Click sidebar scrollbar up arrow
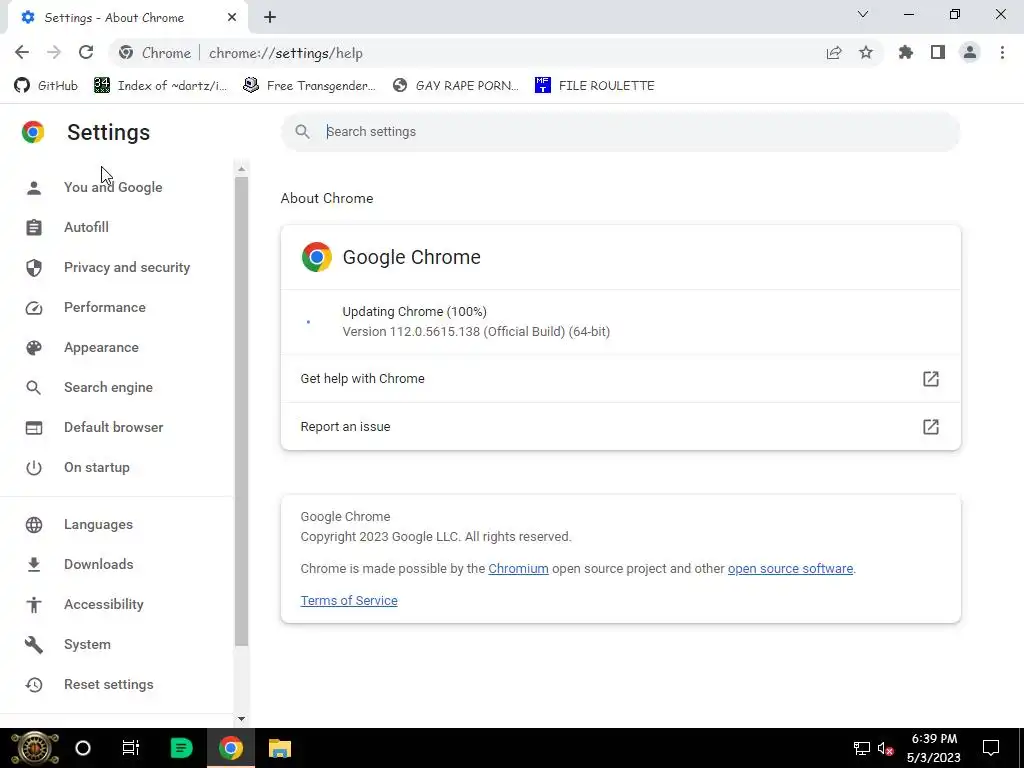 (242, 169)
